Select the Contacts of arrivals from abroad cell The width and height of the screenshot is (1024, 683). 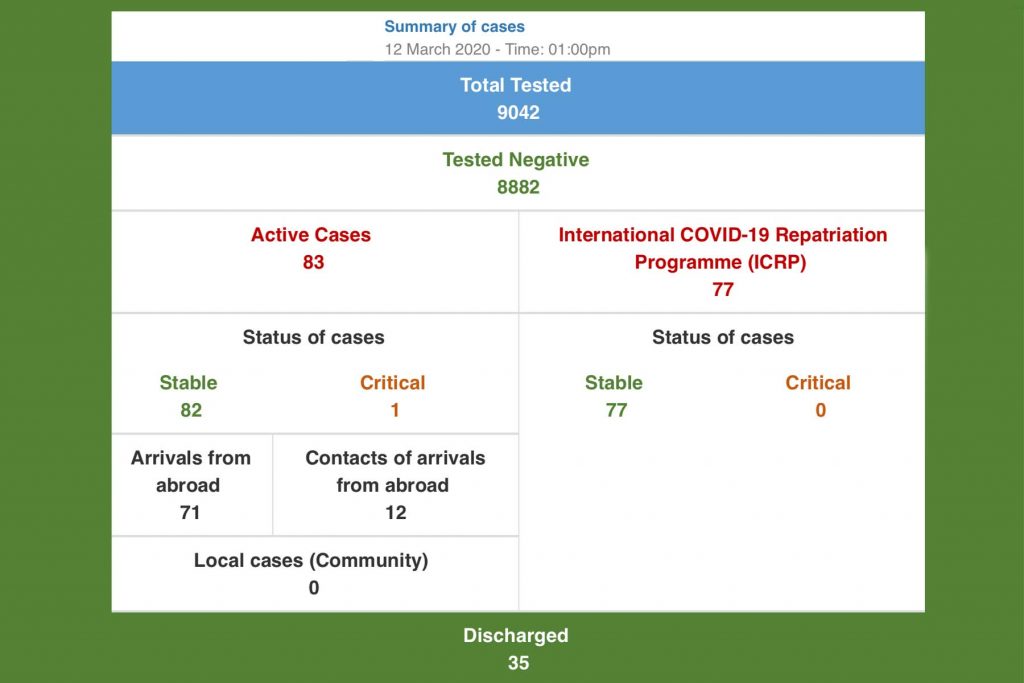[395, 484]
